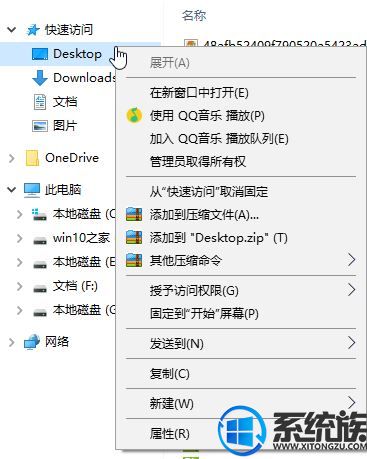The height and width of the screenshot is (459, 367).
Task: Click the 此电脑 computer icon
Action: pos(32,190)
